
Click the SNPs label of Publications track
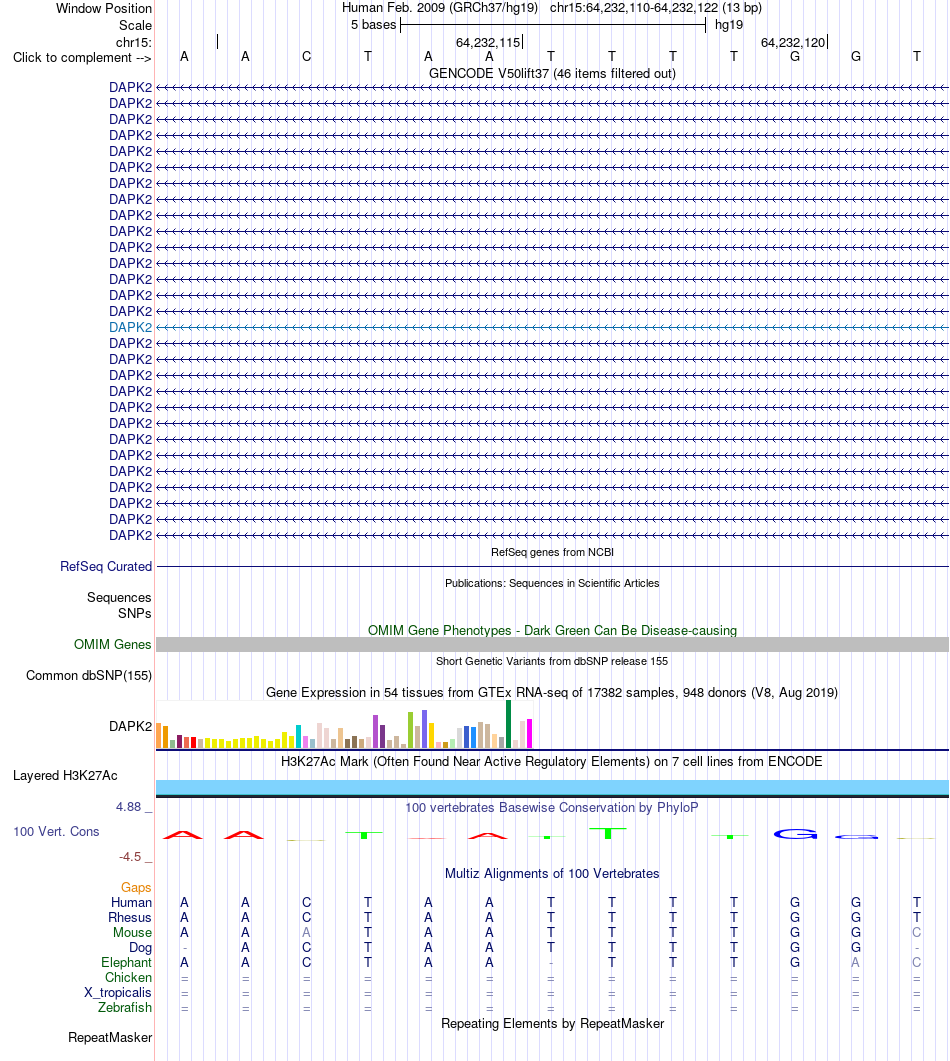point(135,613)
